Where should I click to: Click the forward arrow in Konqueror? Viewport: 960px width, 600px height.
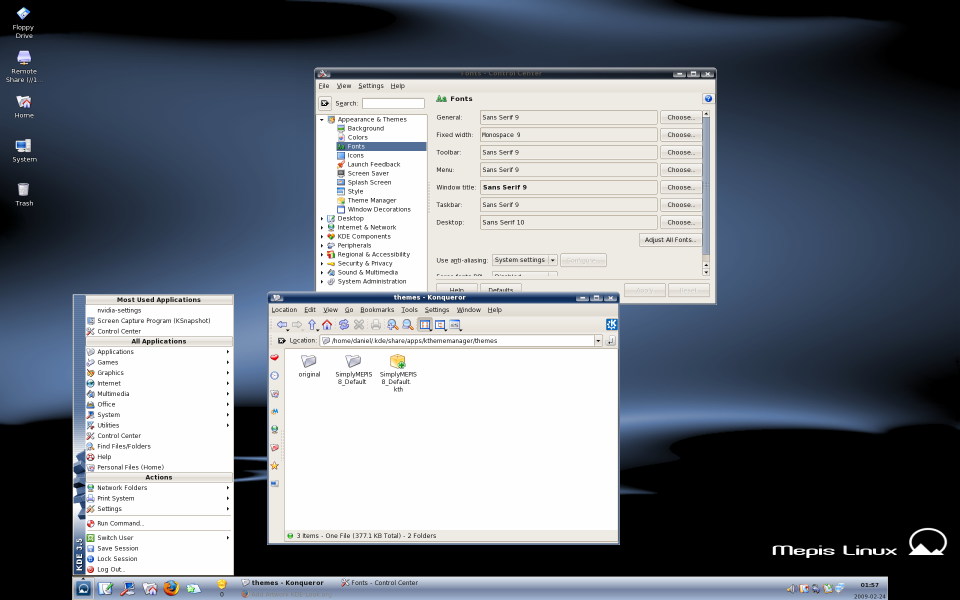[297, 324]
